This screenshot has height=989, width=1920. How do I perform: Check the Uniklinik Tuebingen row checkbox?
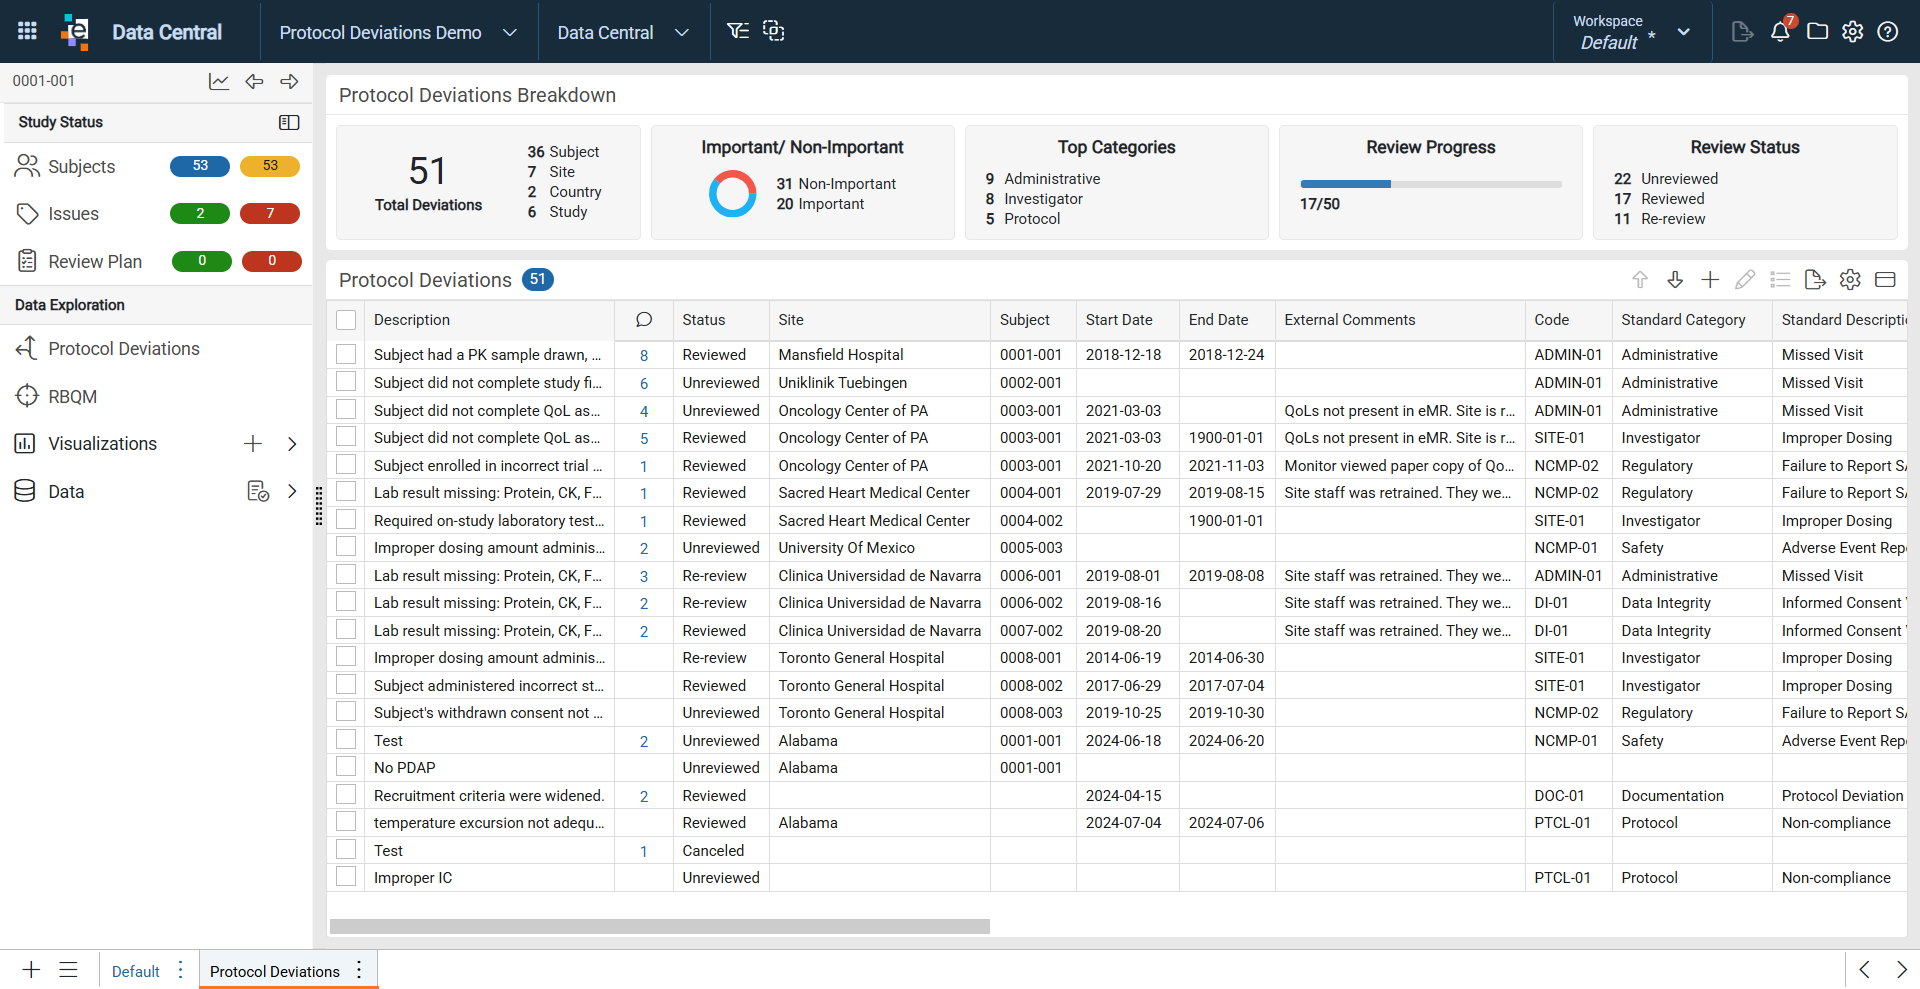coord(346,382)
